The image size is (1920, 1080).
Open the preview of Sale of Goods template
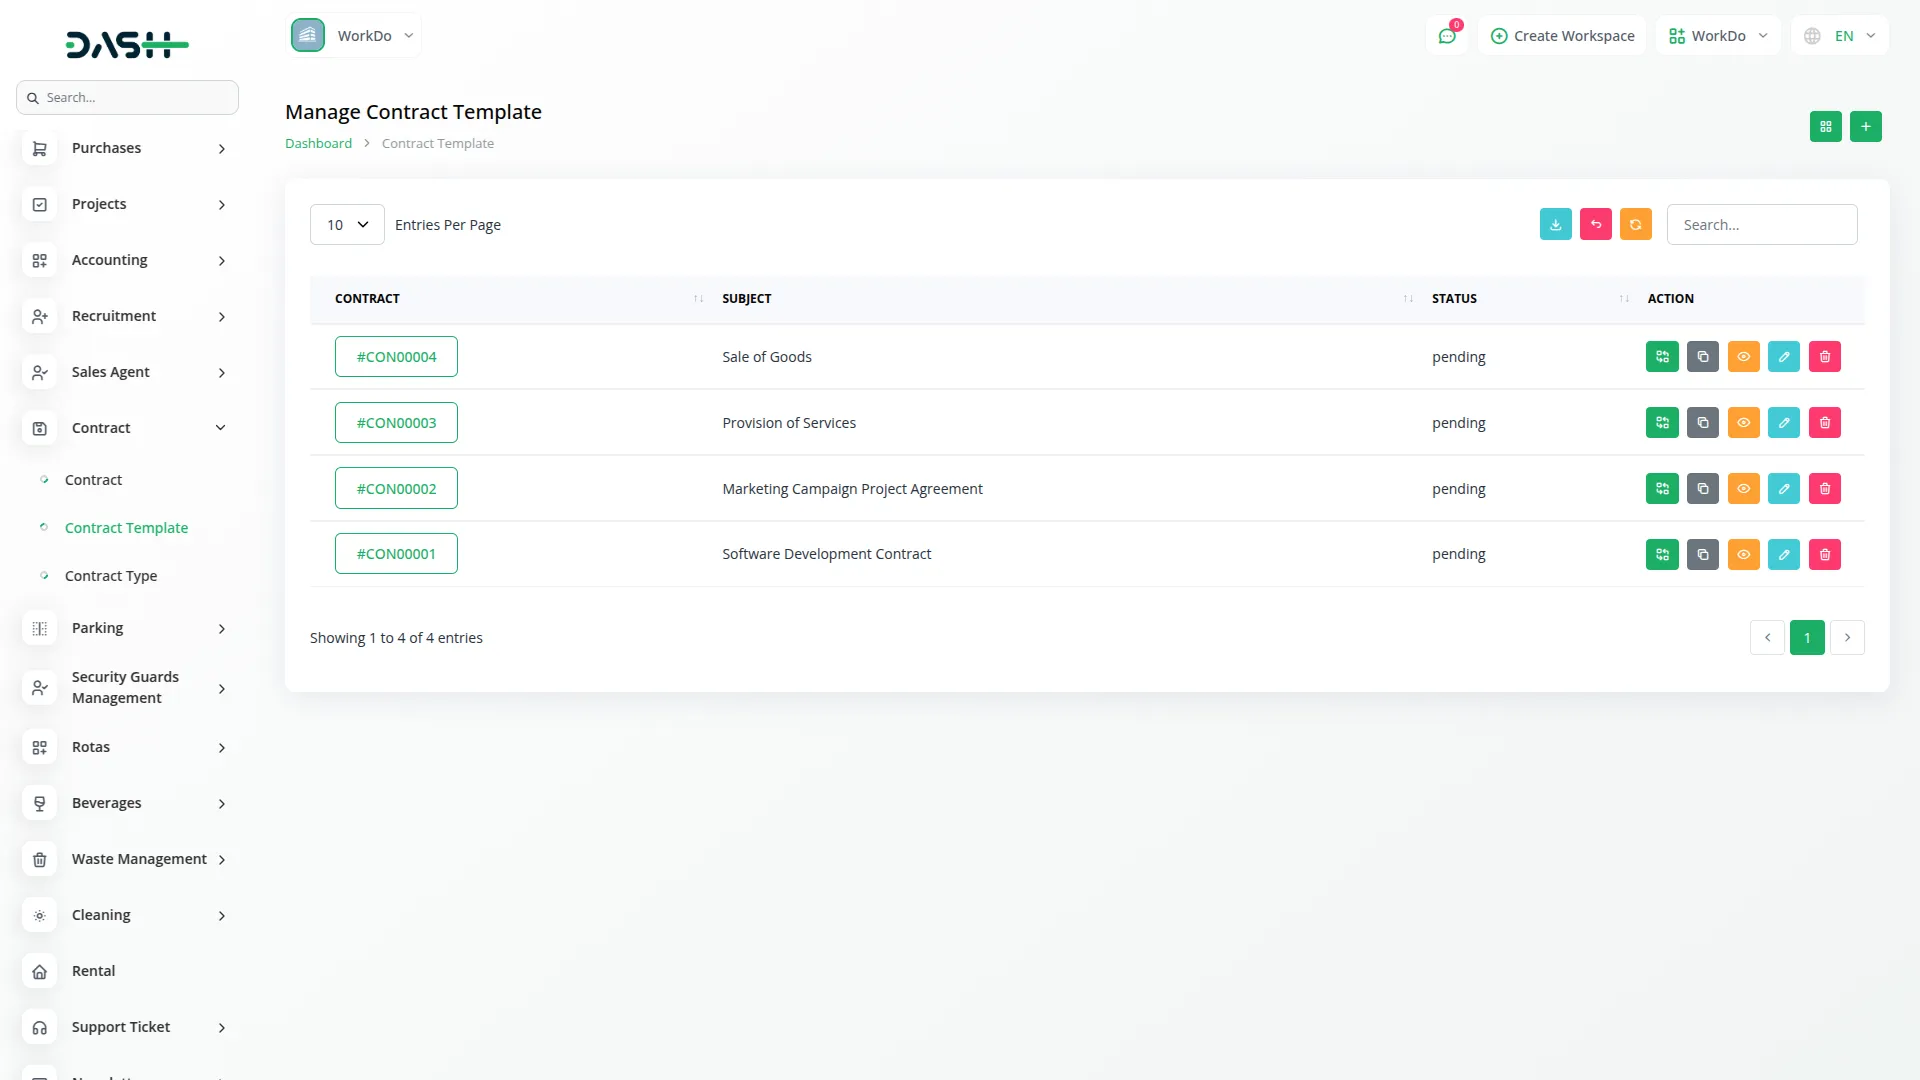(x=1744, y=356)
